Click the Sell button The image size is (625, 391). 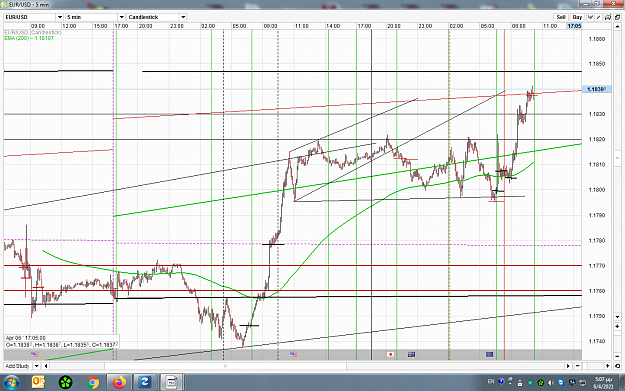tap(561, 17)
